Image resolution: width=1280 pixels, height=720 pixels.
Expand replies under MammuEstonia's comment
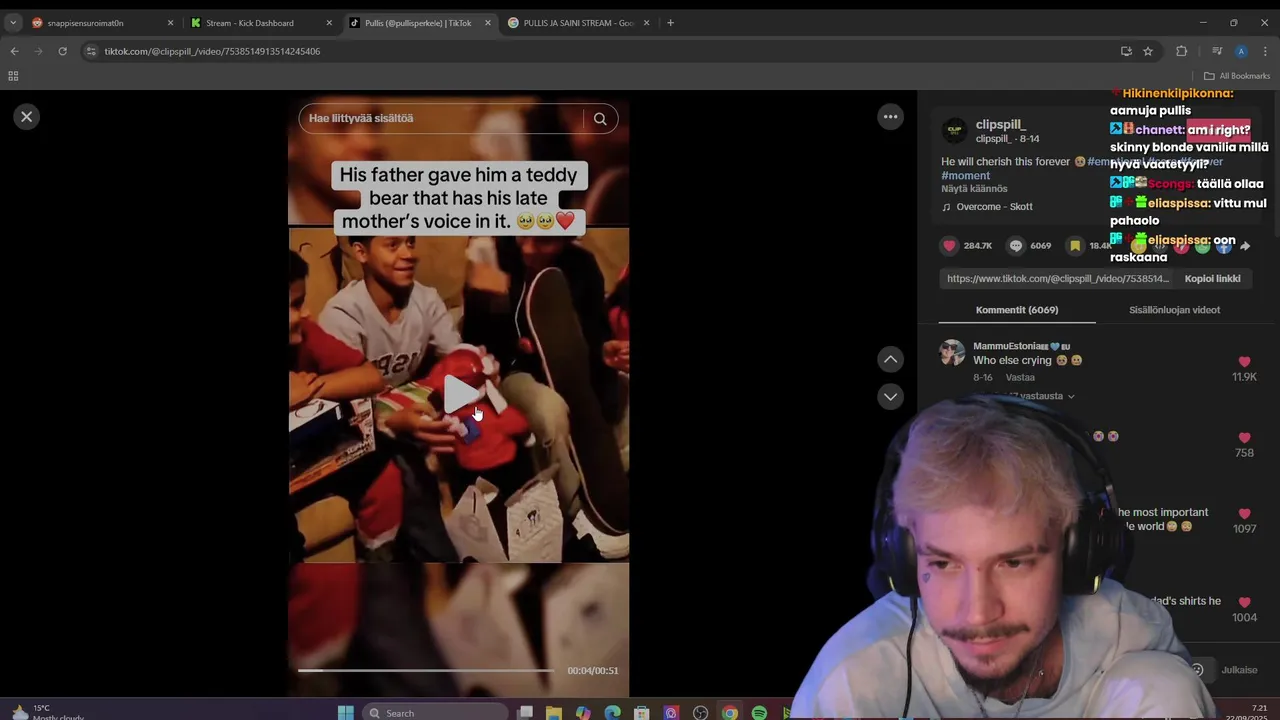pyautogui.click(x=1040, y=396)
